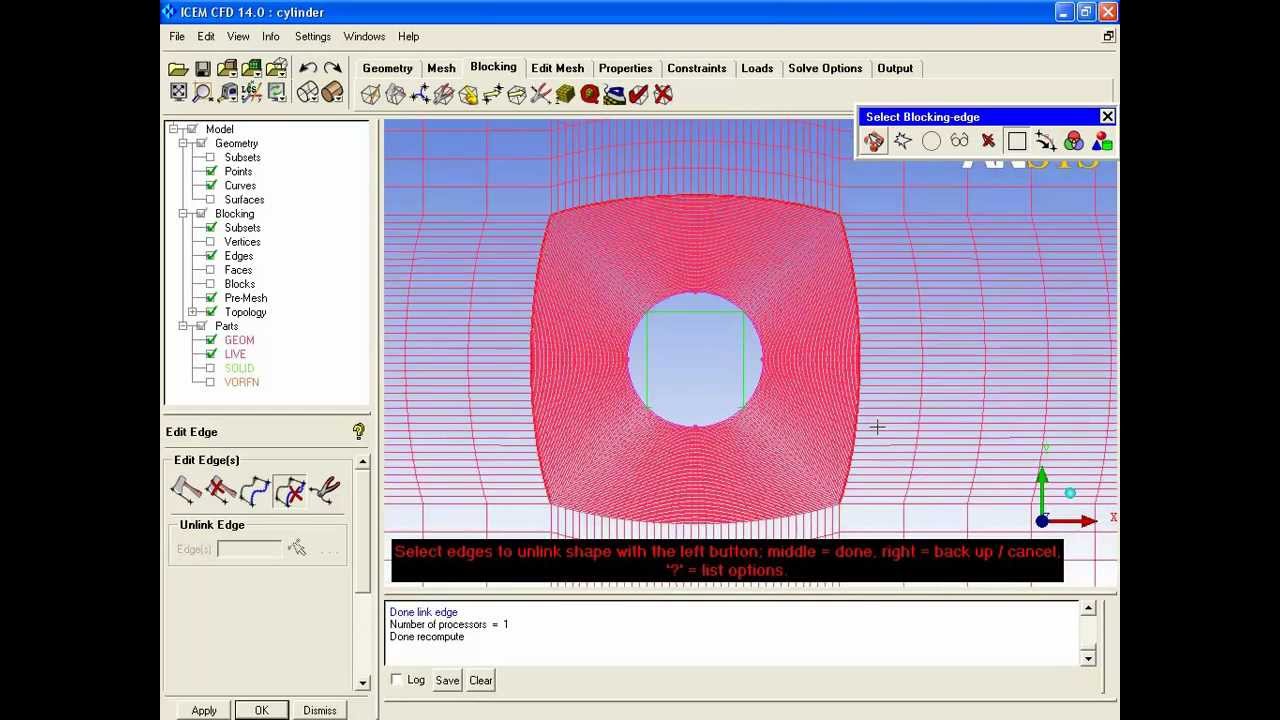The height and width of the screenshot is (720, 1280).
Task: Choose Change Edge Split Type pliers icon
Action: coord(325,490)
